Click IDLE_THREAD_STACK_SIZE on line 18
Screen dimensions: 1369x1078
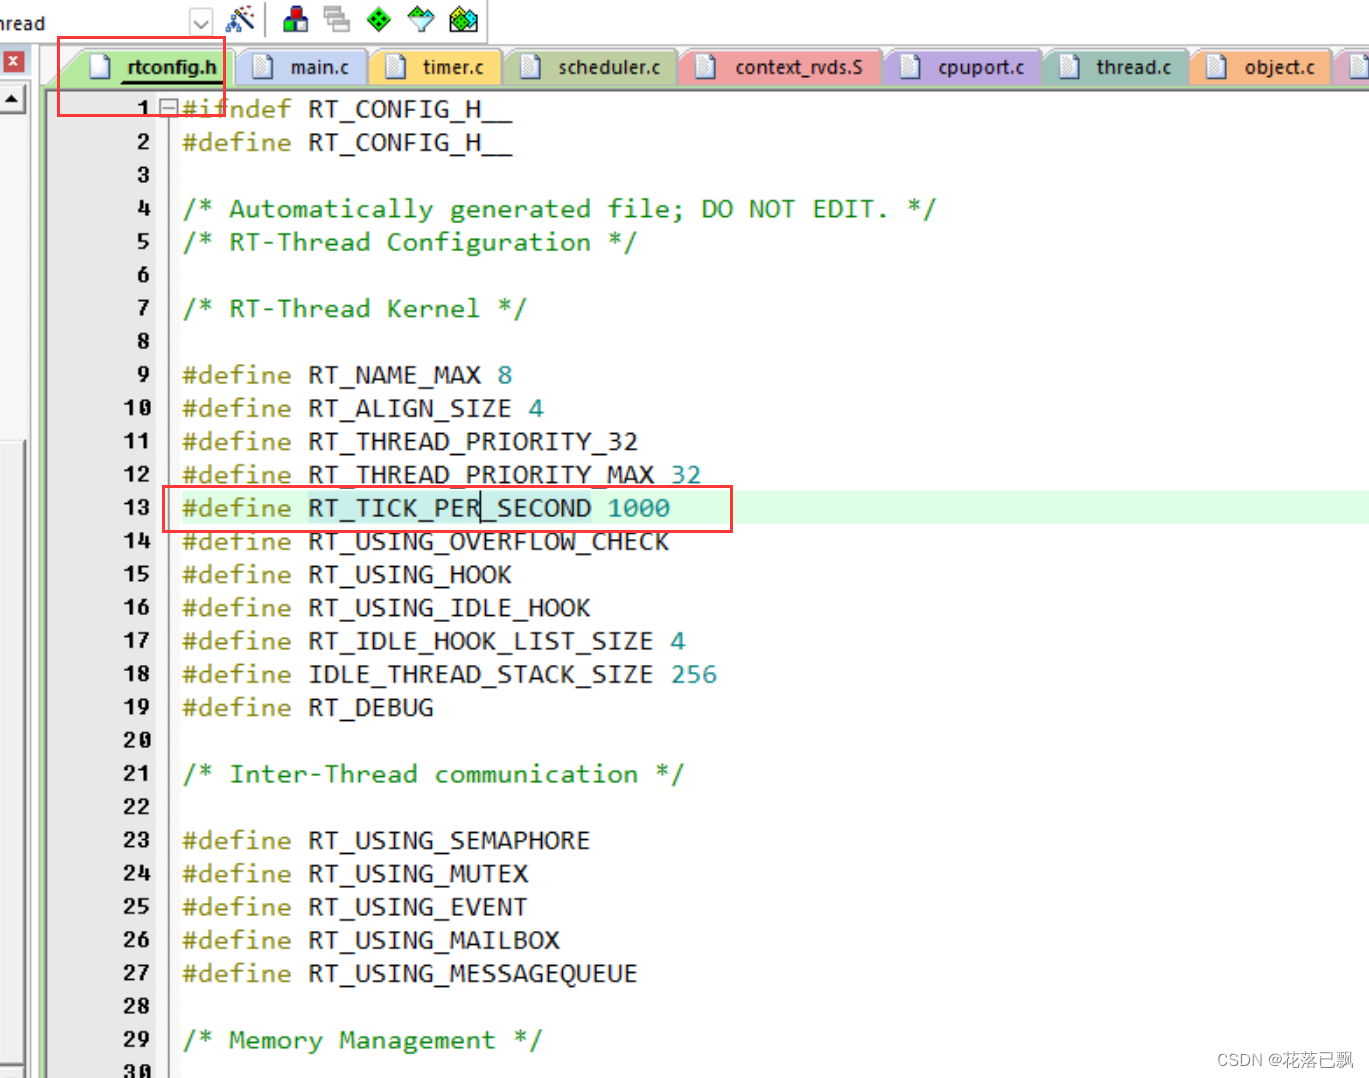tap(480, 674)
